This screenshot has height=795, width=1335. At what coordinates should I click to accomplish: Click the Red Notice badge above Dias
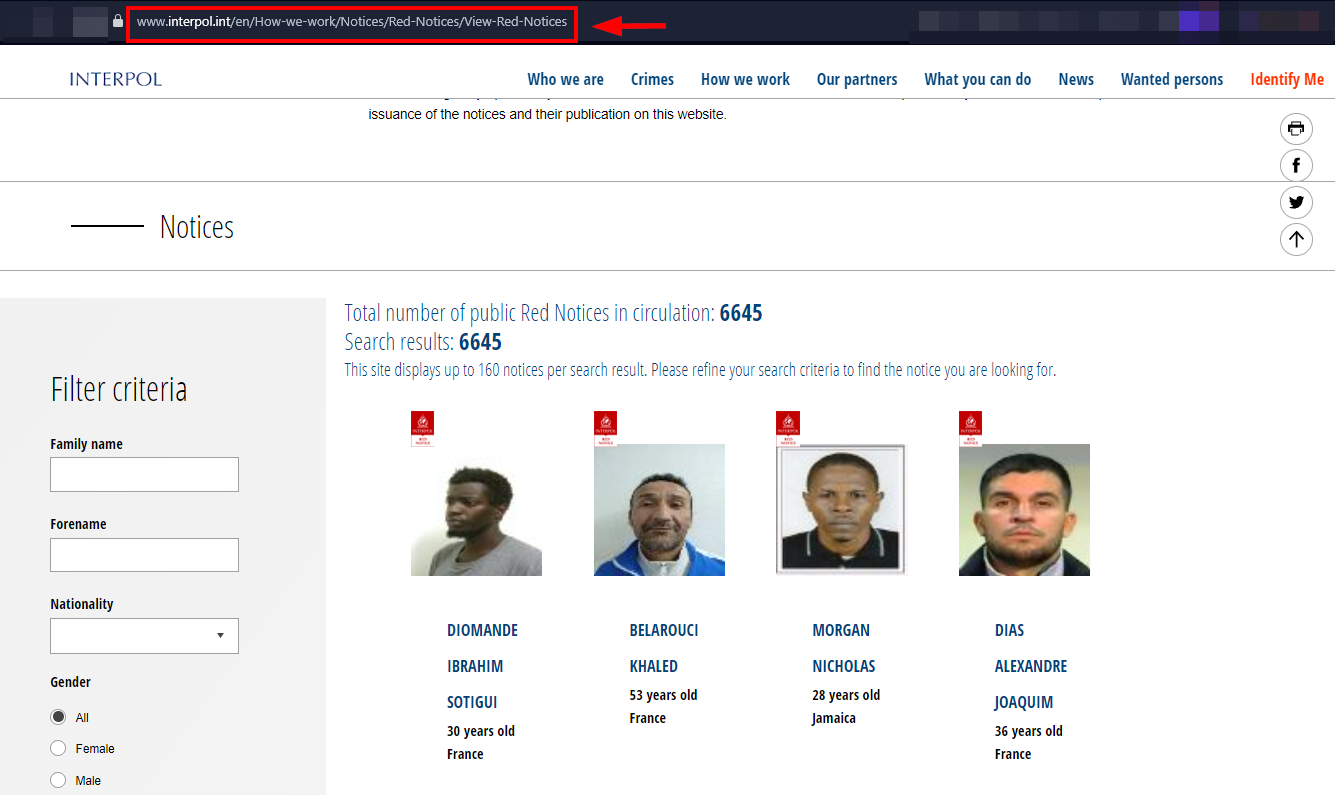pos(970,428)
